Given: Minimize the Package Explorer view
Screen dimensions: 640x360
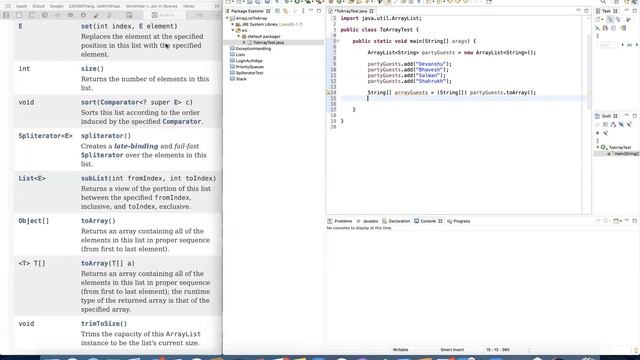Looking at the screenshot, I should tap(311, 11).
